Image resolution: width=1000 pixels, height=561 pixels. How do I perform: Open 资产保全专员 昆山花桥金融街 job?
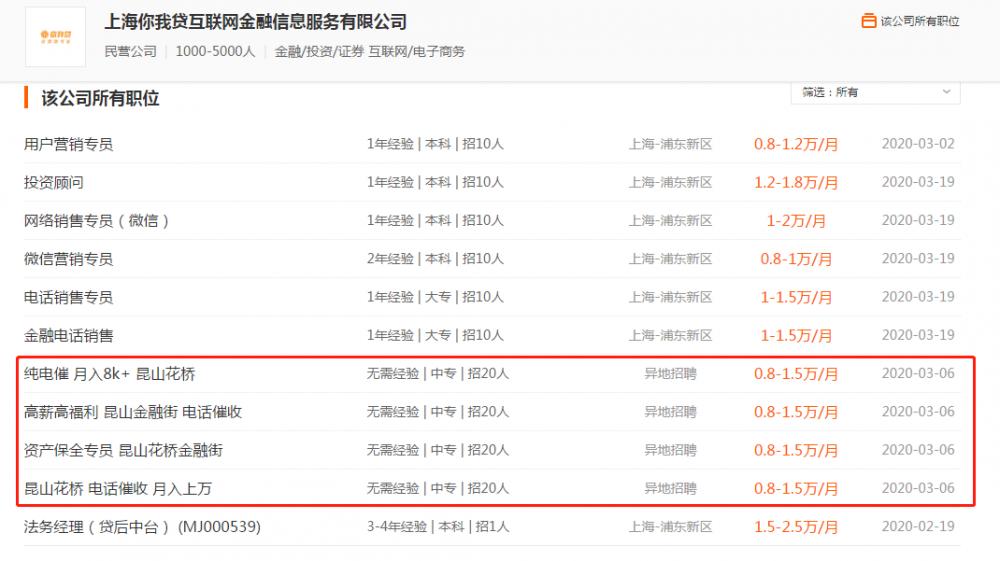123,450
